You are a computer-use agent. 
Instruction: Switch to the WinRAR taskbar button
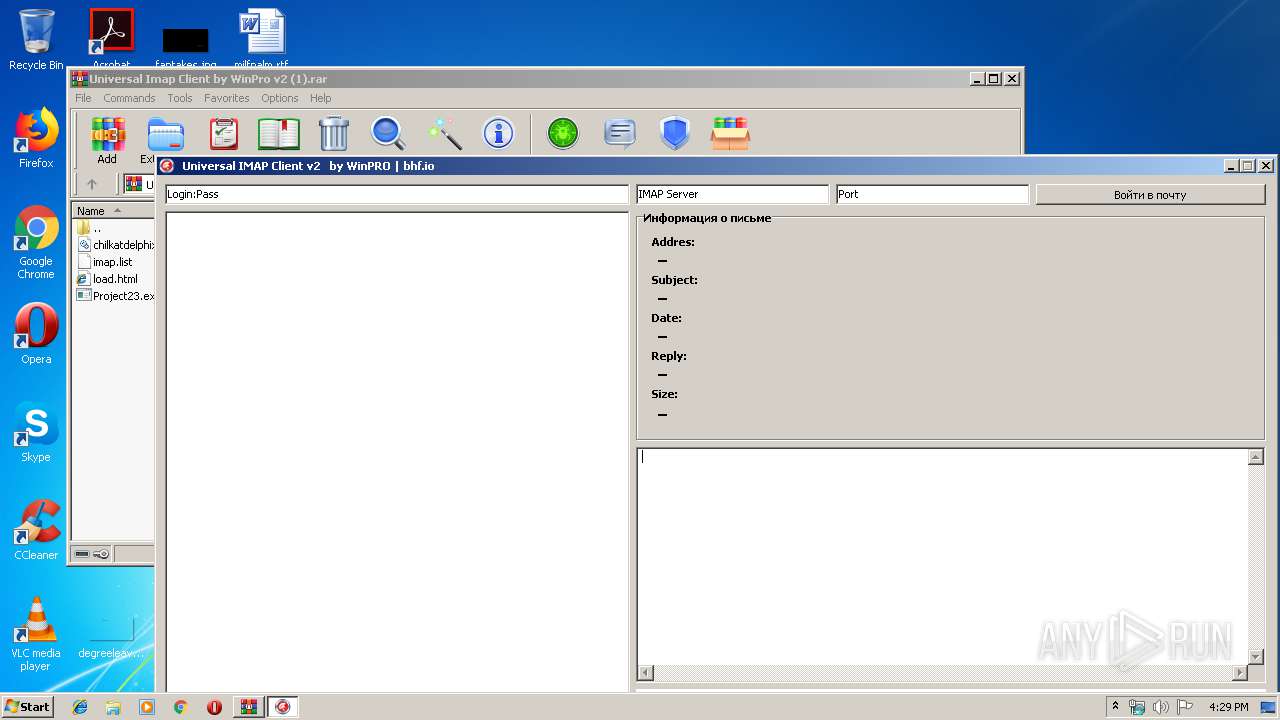click(x=248, y=707)
